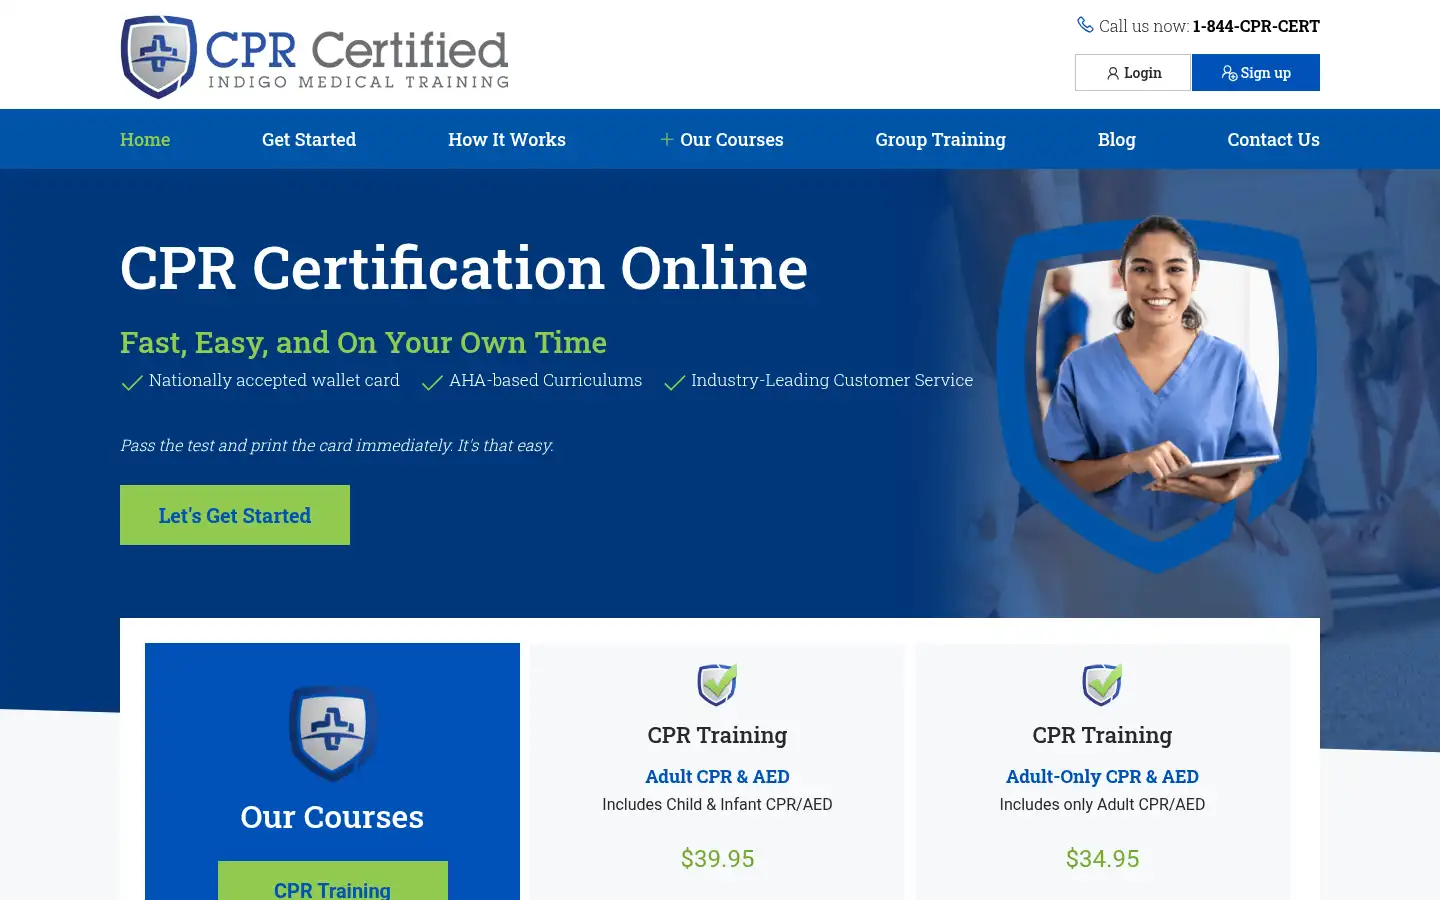Open the Adult-Only CPR & AED course link
The width and height of the screenshot is (1440, 900).
1102,777
